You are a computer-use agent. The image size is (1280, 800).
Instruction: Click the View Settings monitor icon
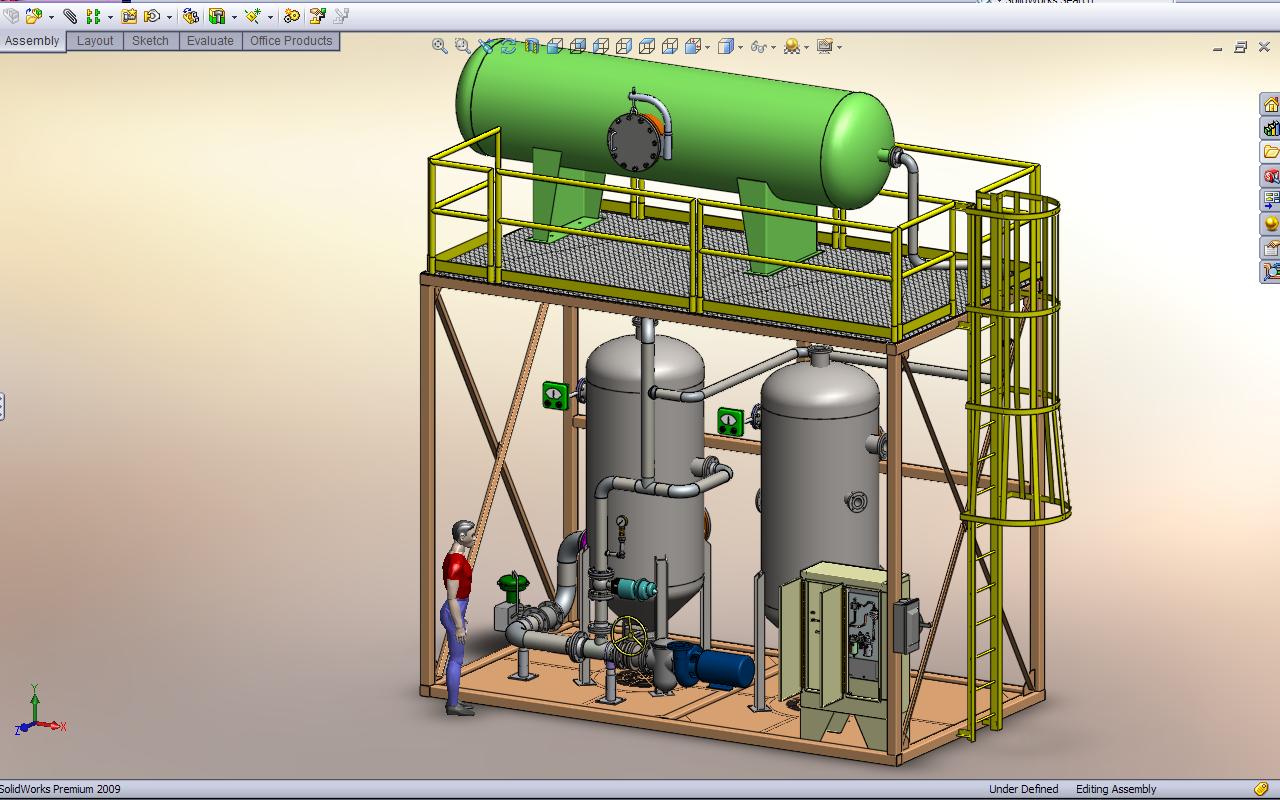click(x=825, y=46)
